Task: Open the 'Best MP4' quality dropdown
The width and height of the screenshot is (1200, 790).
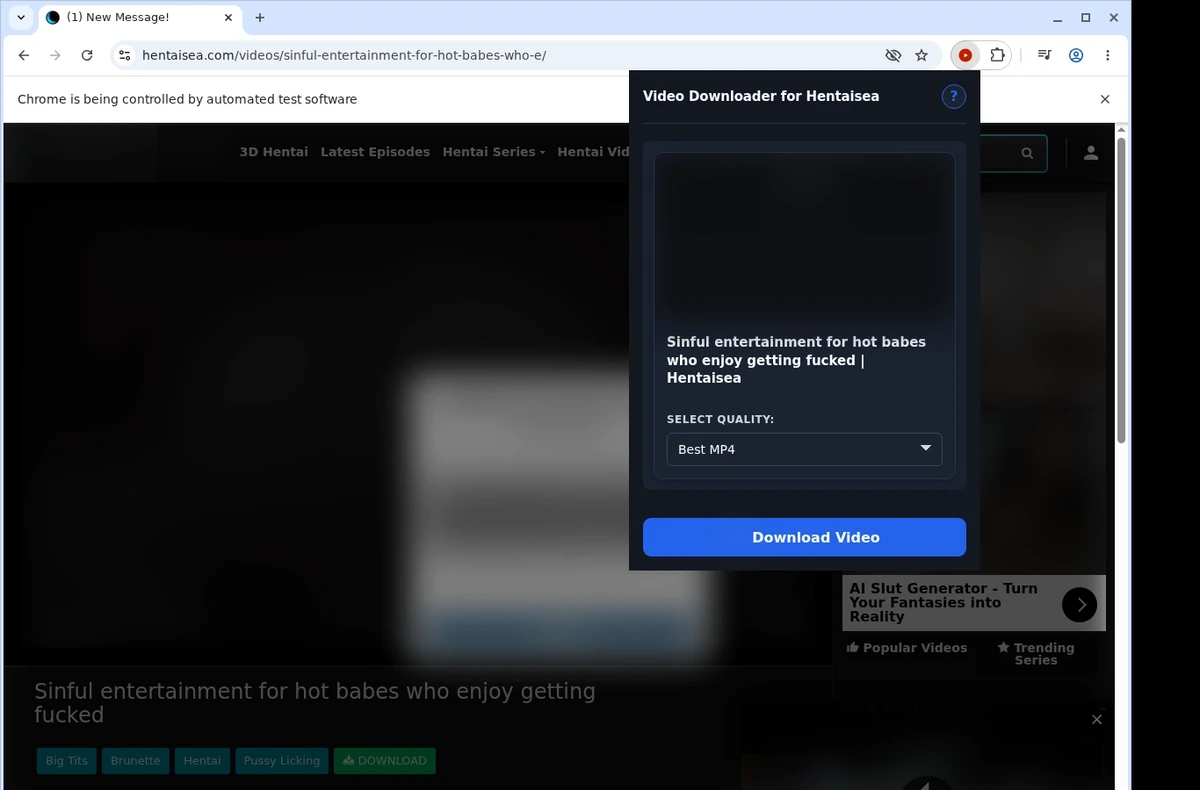Action: pos(804,449)
